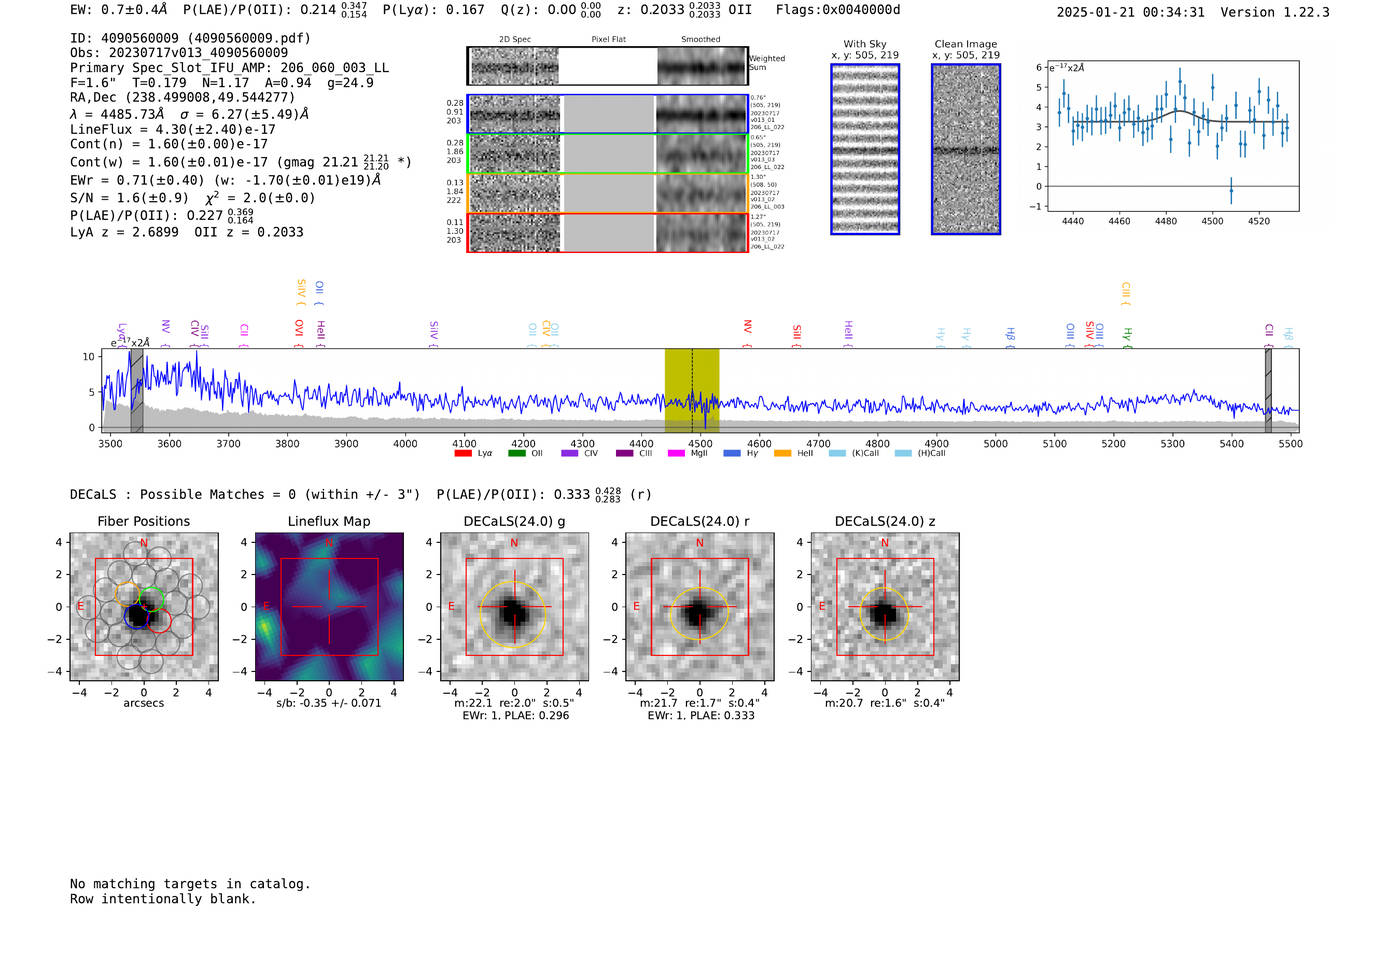Click the Primary Spec_Slot_IFU_AMP text line
Viewport: 1400px width, 953px height.
click(x=229, y=68)
